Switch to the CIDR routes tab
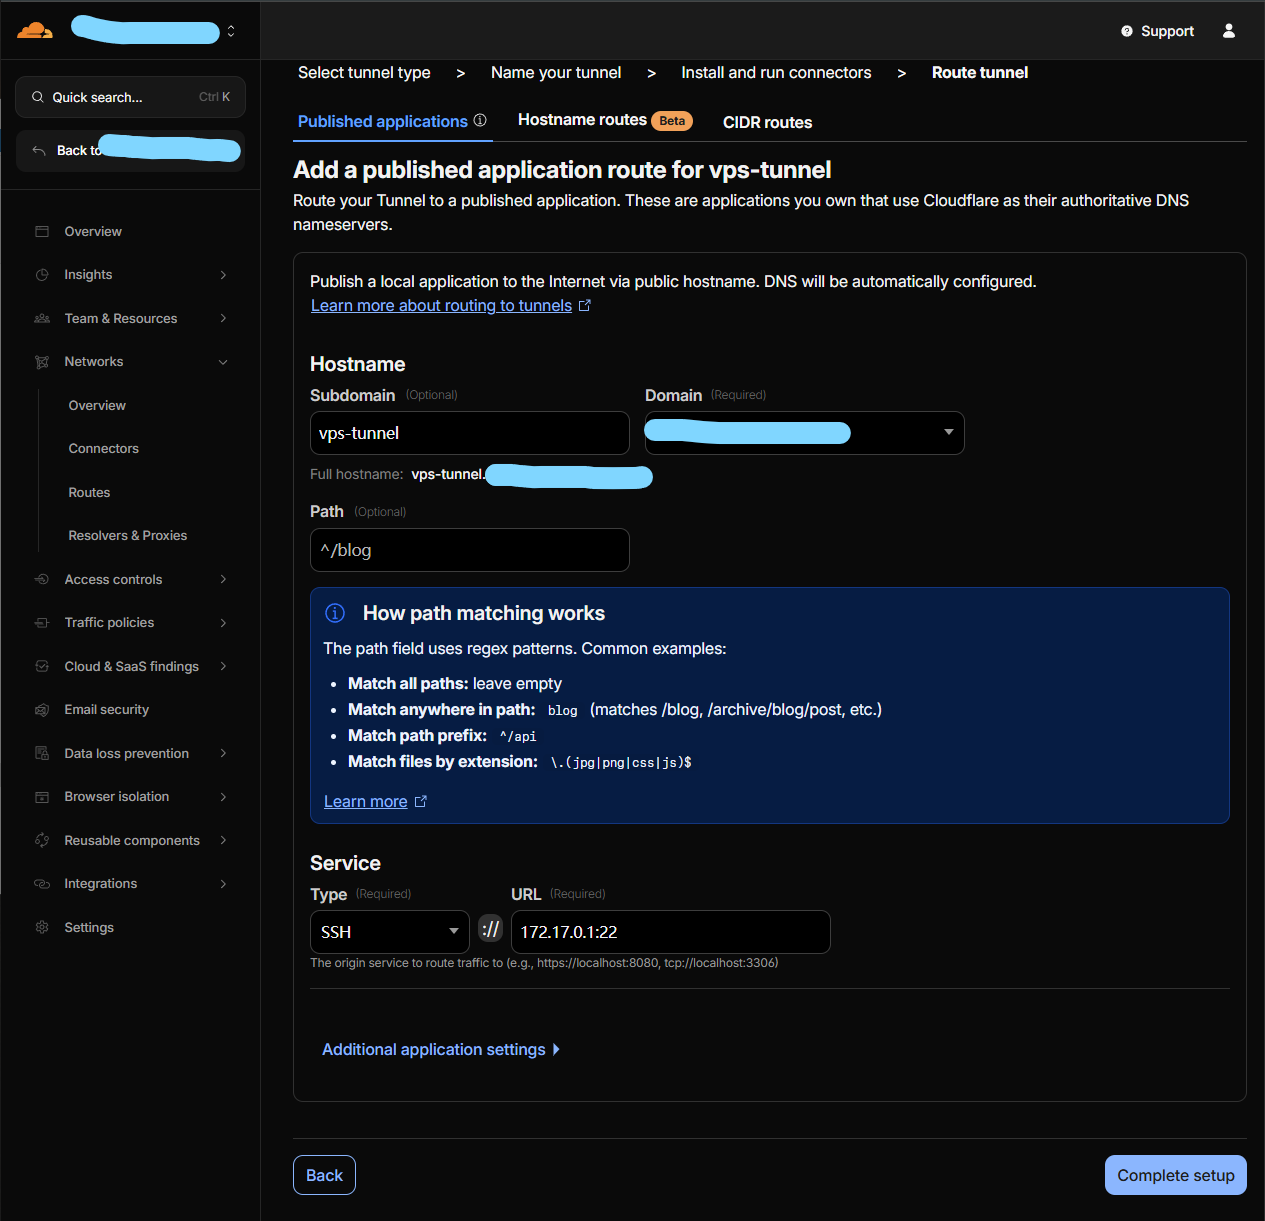 (767, 122)
